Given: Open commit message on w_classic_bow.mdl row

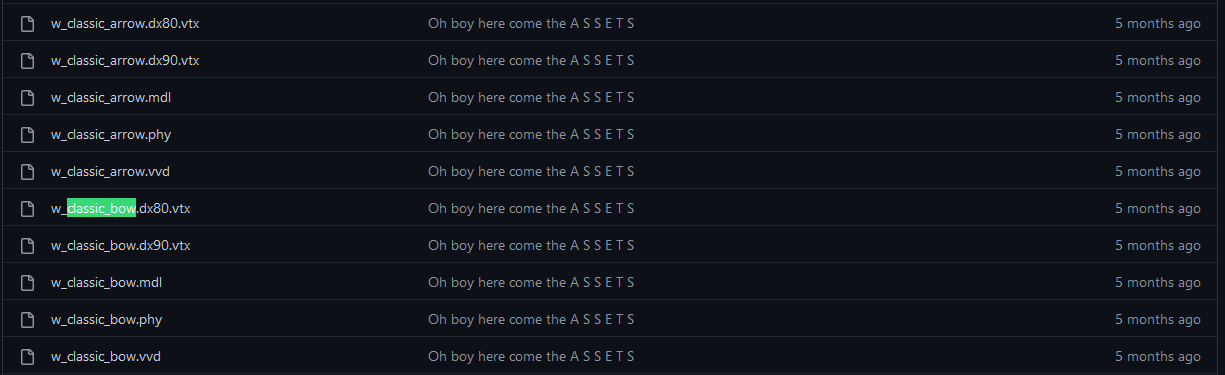Looking at the screenshot, I should coord(531,282).
